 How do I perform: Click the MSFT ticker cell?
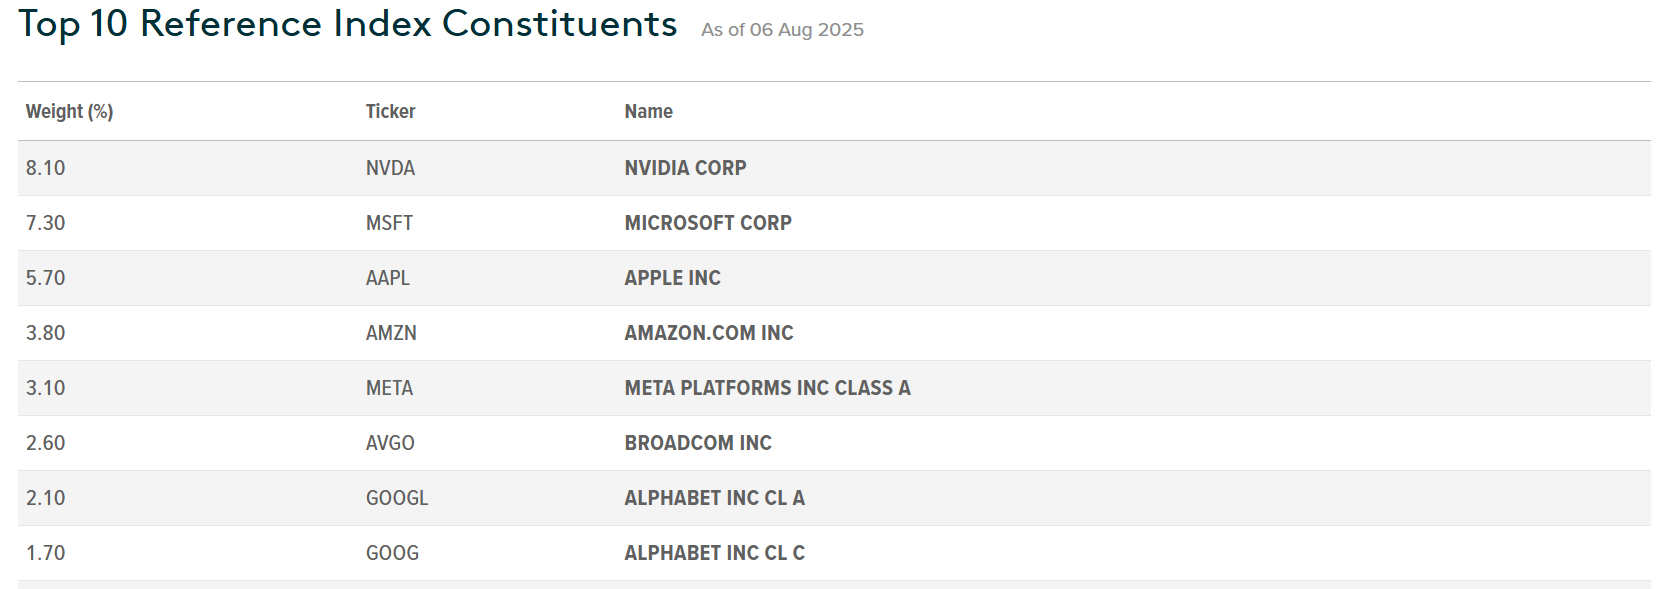tap(389, 223)
